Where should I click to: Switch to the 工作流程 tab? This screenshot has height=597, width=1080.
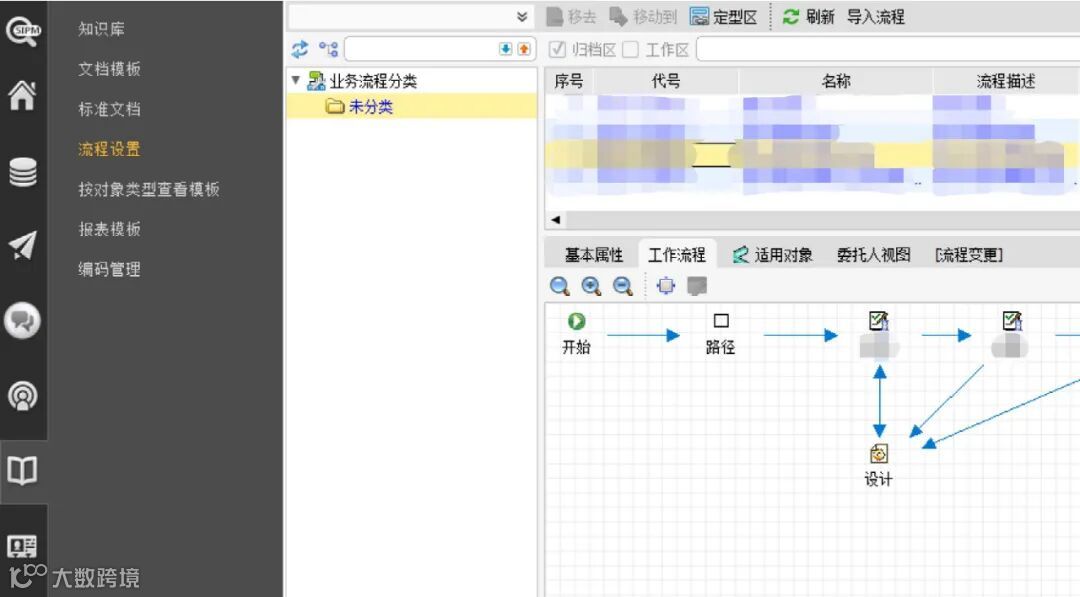tap(677, 255)
